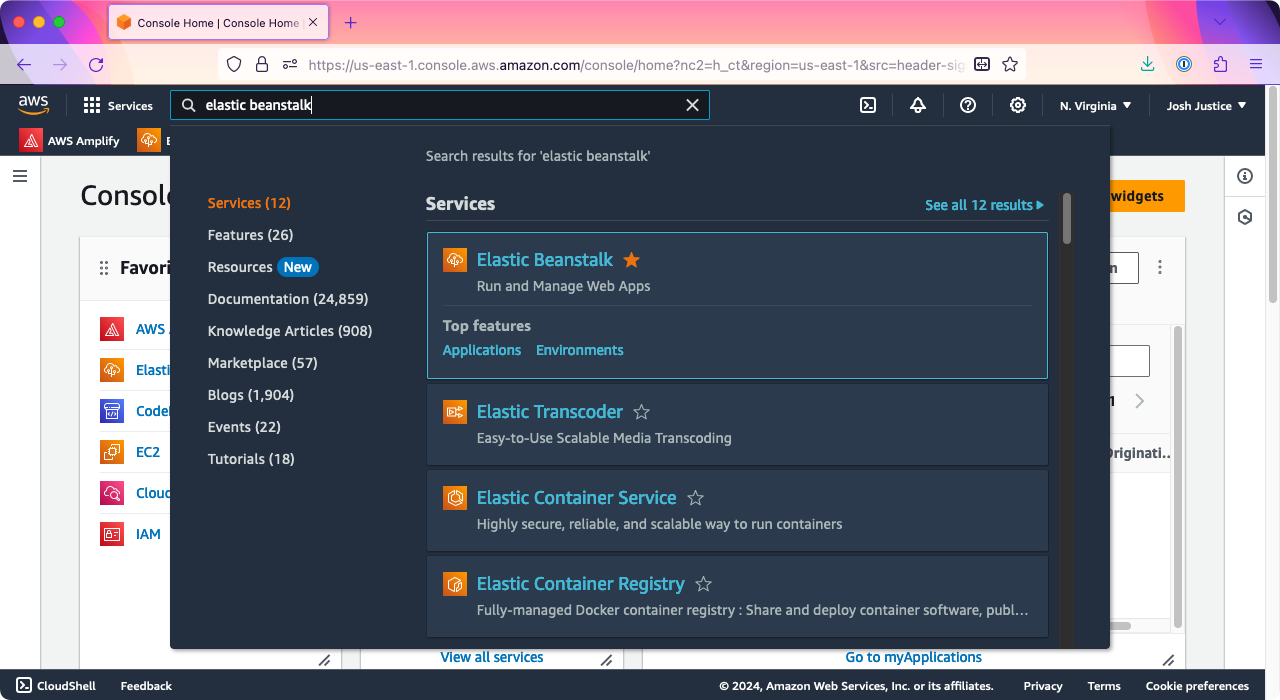The width and height of the screenshot is (1280, 700).
Task: Open the AWS Amplify icon in Favorites
Action: click(x=112, y=329)
